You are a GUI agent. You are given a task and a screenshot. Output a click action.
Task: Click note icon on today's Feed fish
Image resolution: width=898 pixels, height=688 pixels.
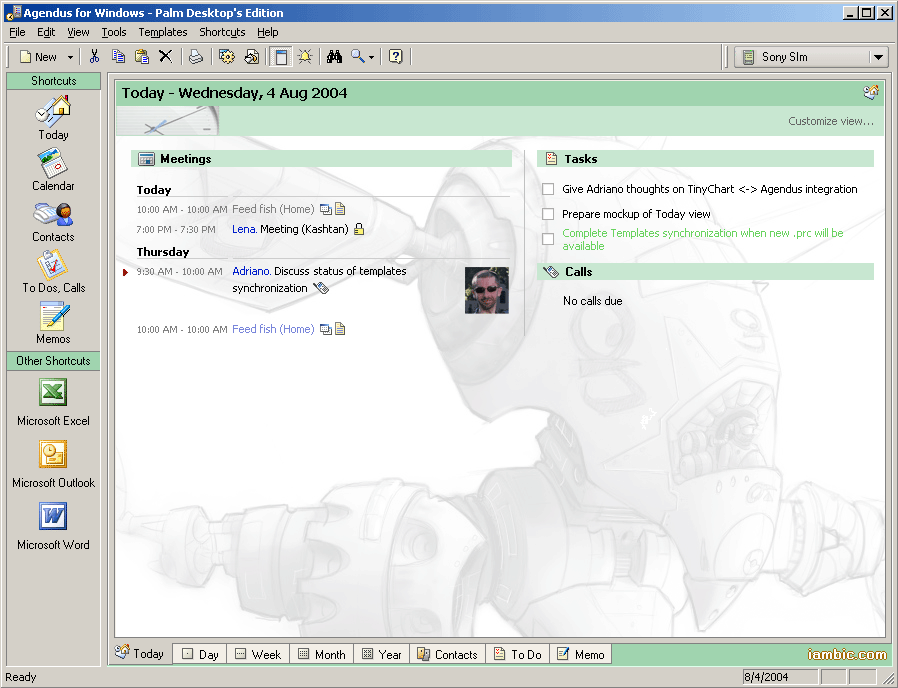point(340,209)
